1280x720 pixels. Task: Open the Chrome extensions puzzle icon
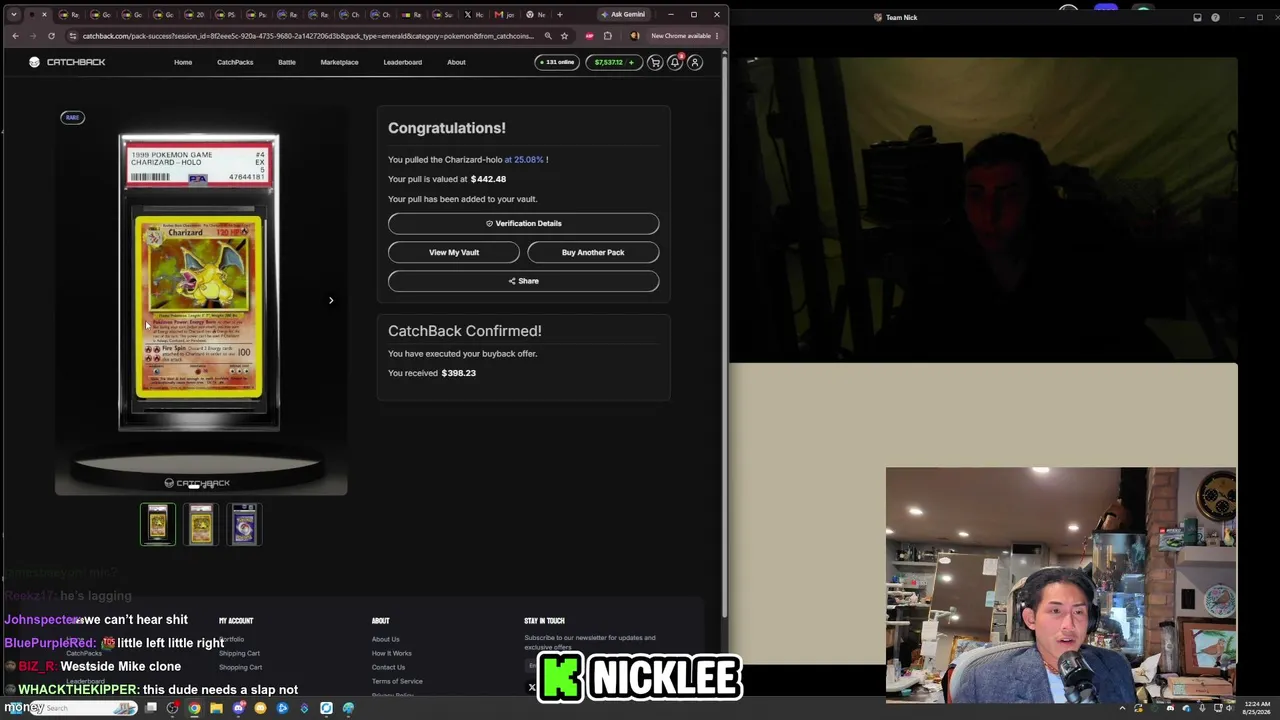point(607,36)
